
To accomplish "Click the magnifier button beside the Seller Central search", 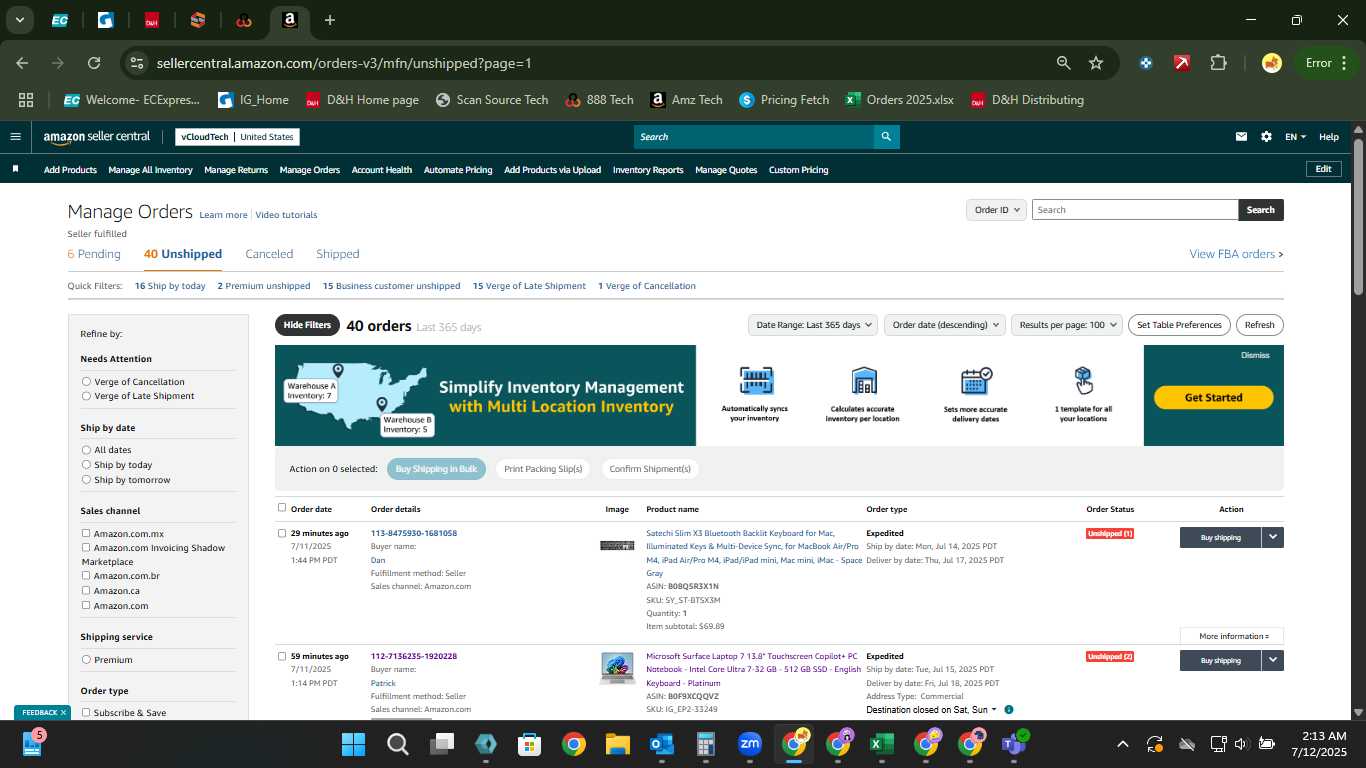I will click(886, 137).
